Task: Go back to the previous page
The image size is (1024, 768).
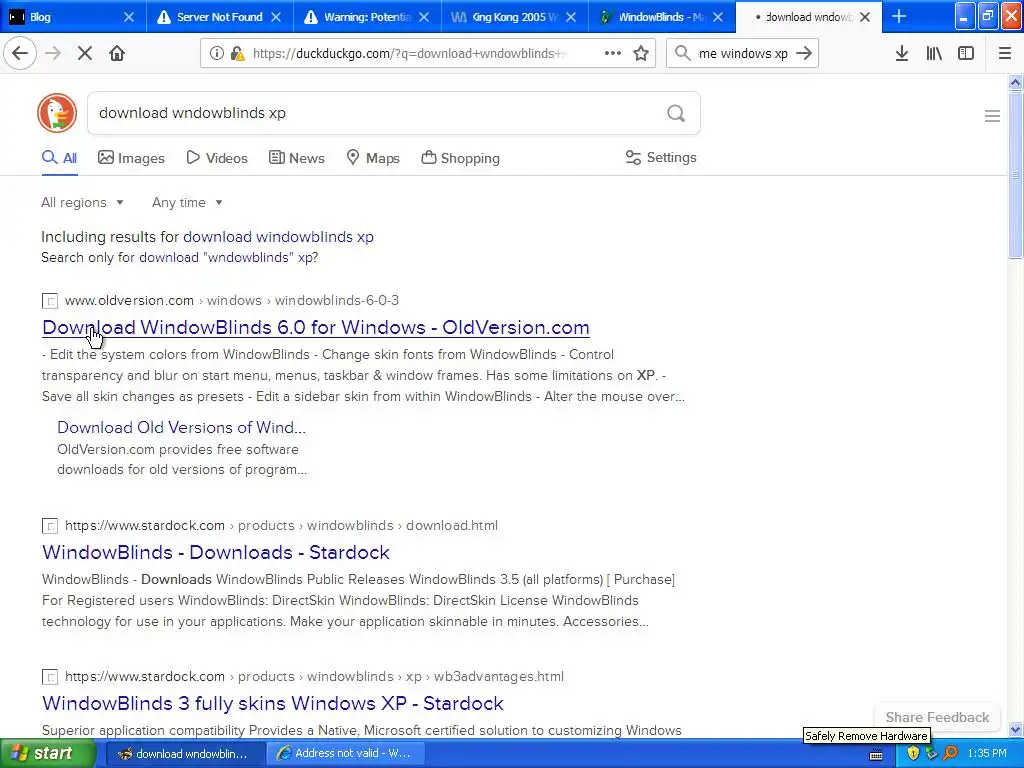Action: 20,54
